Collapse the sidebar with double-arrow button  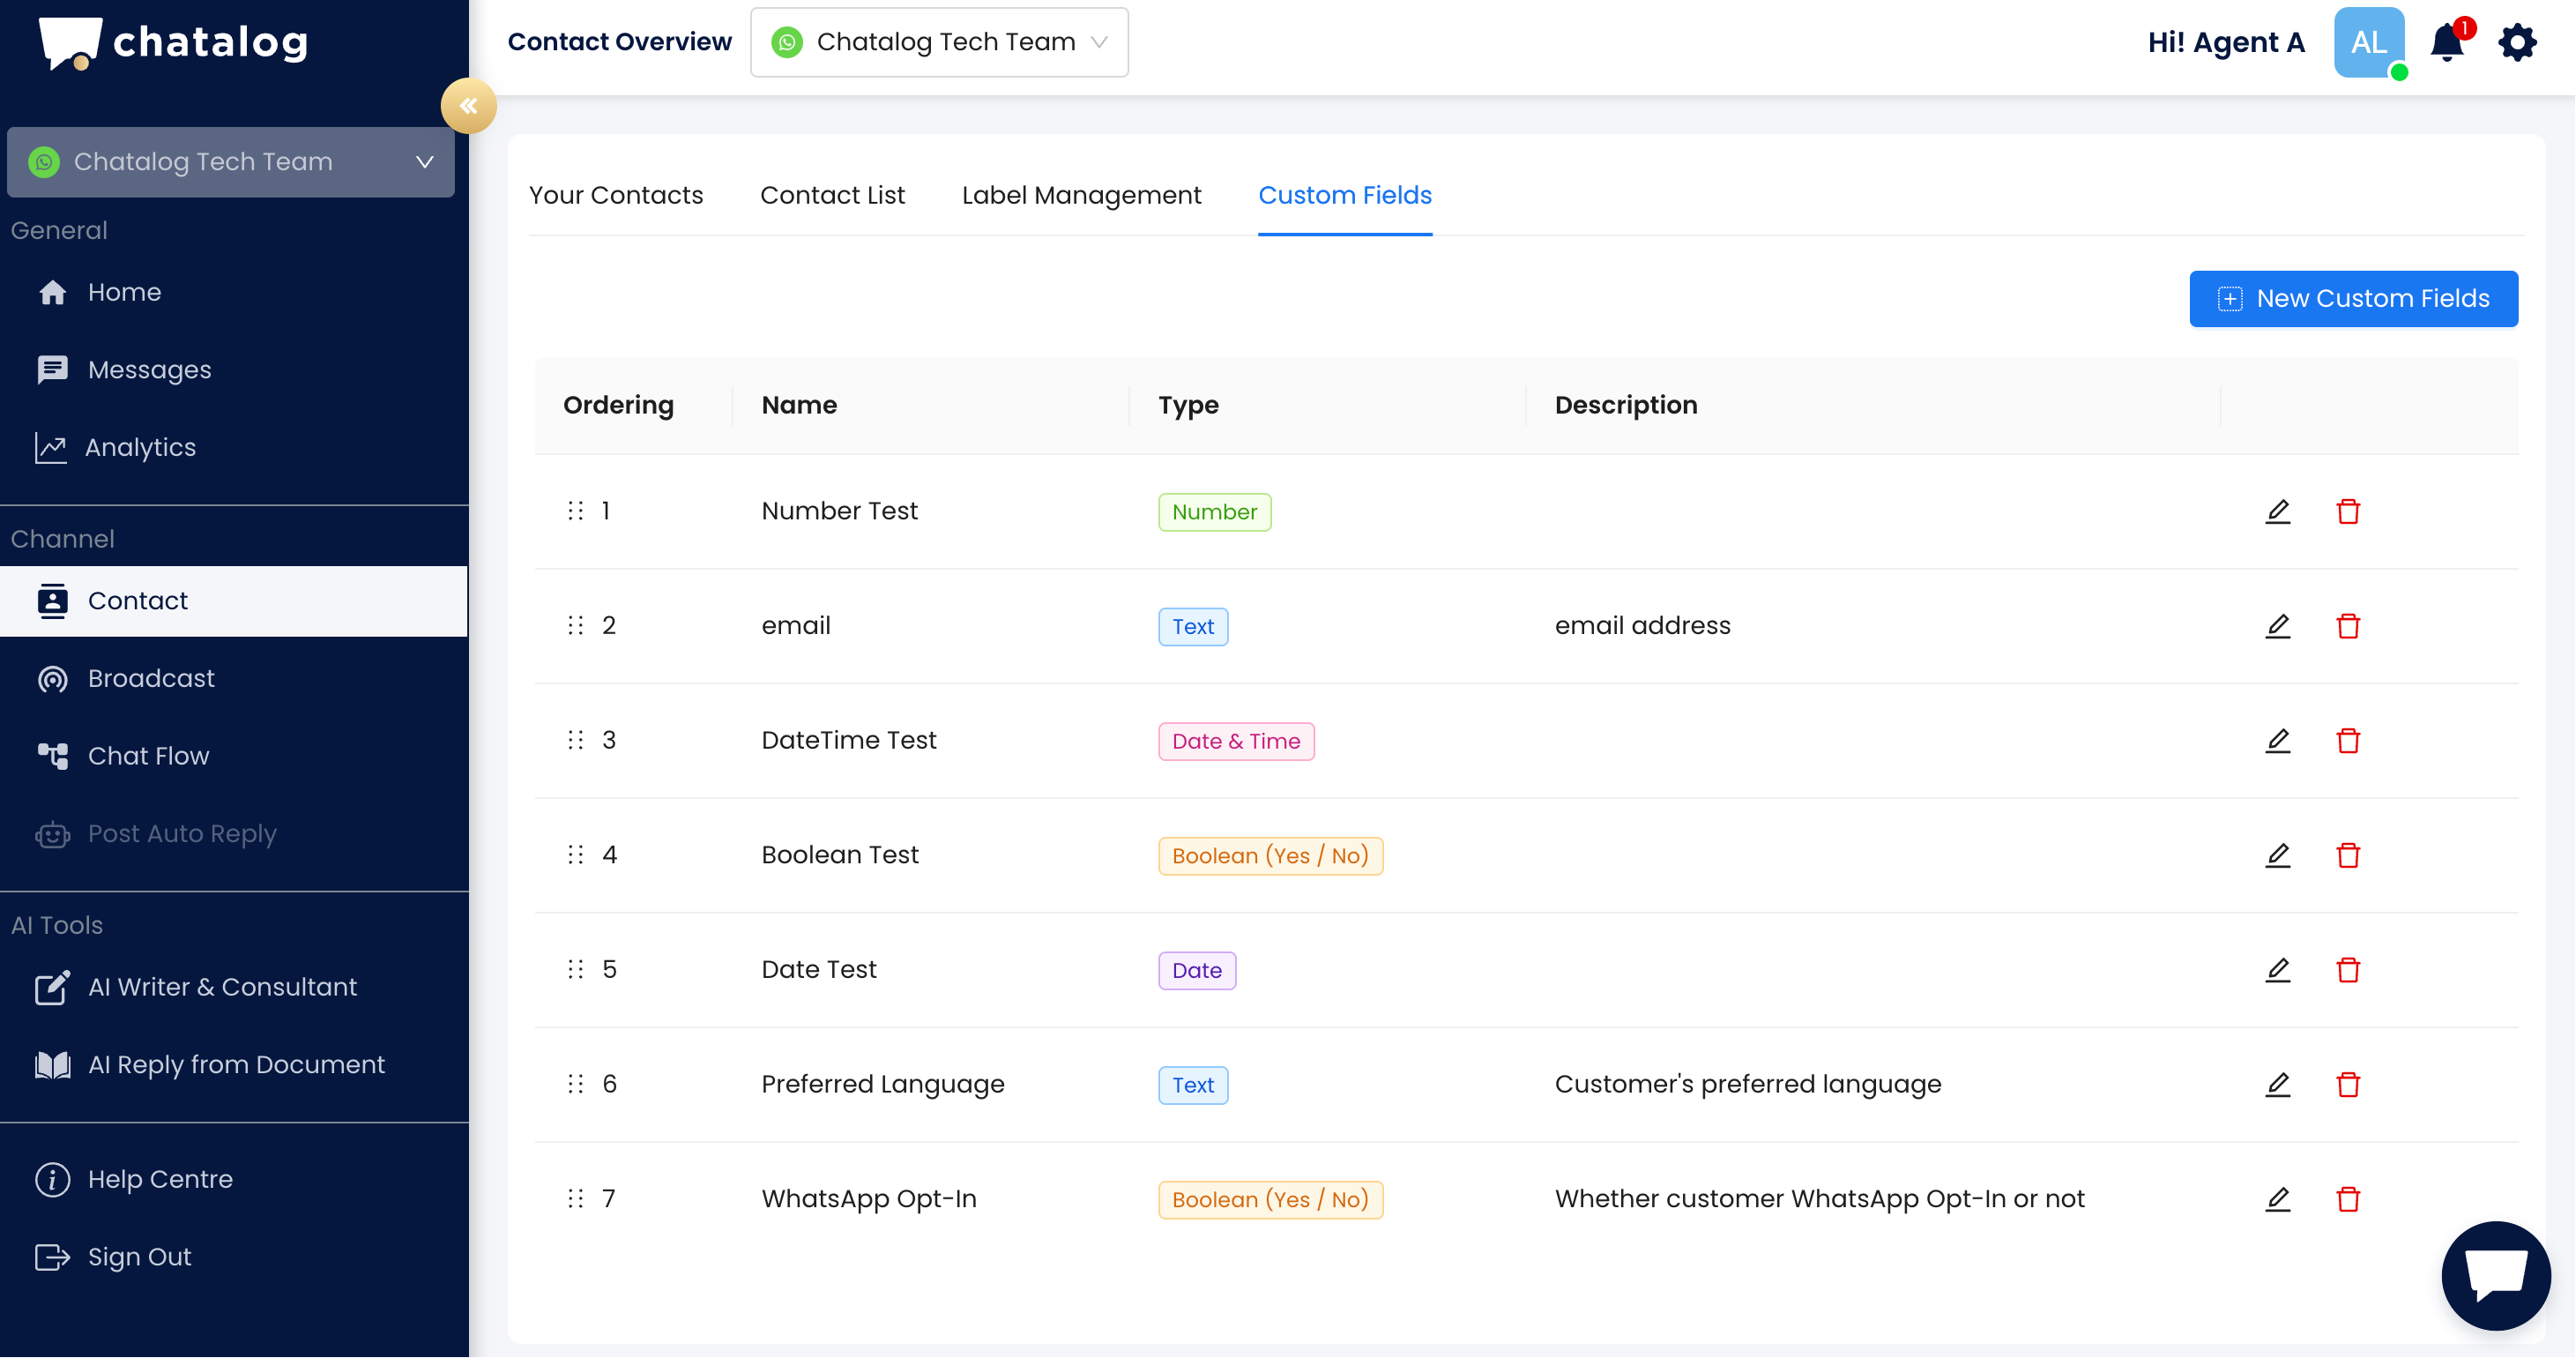[468, 106]
